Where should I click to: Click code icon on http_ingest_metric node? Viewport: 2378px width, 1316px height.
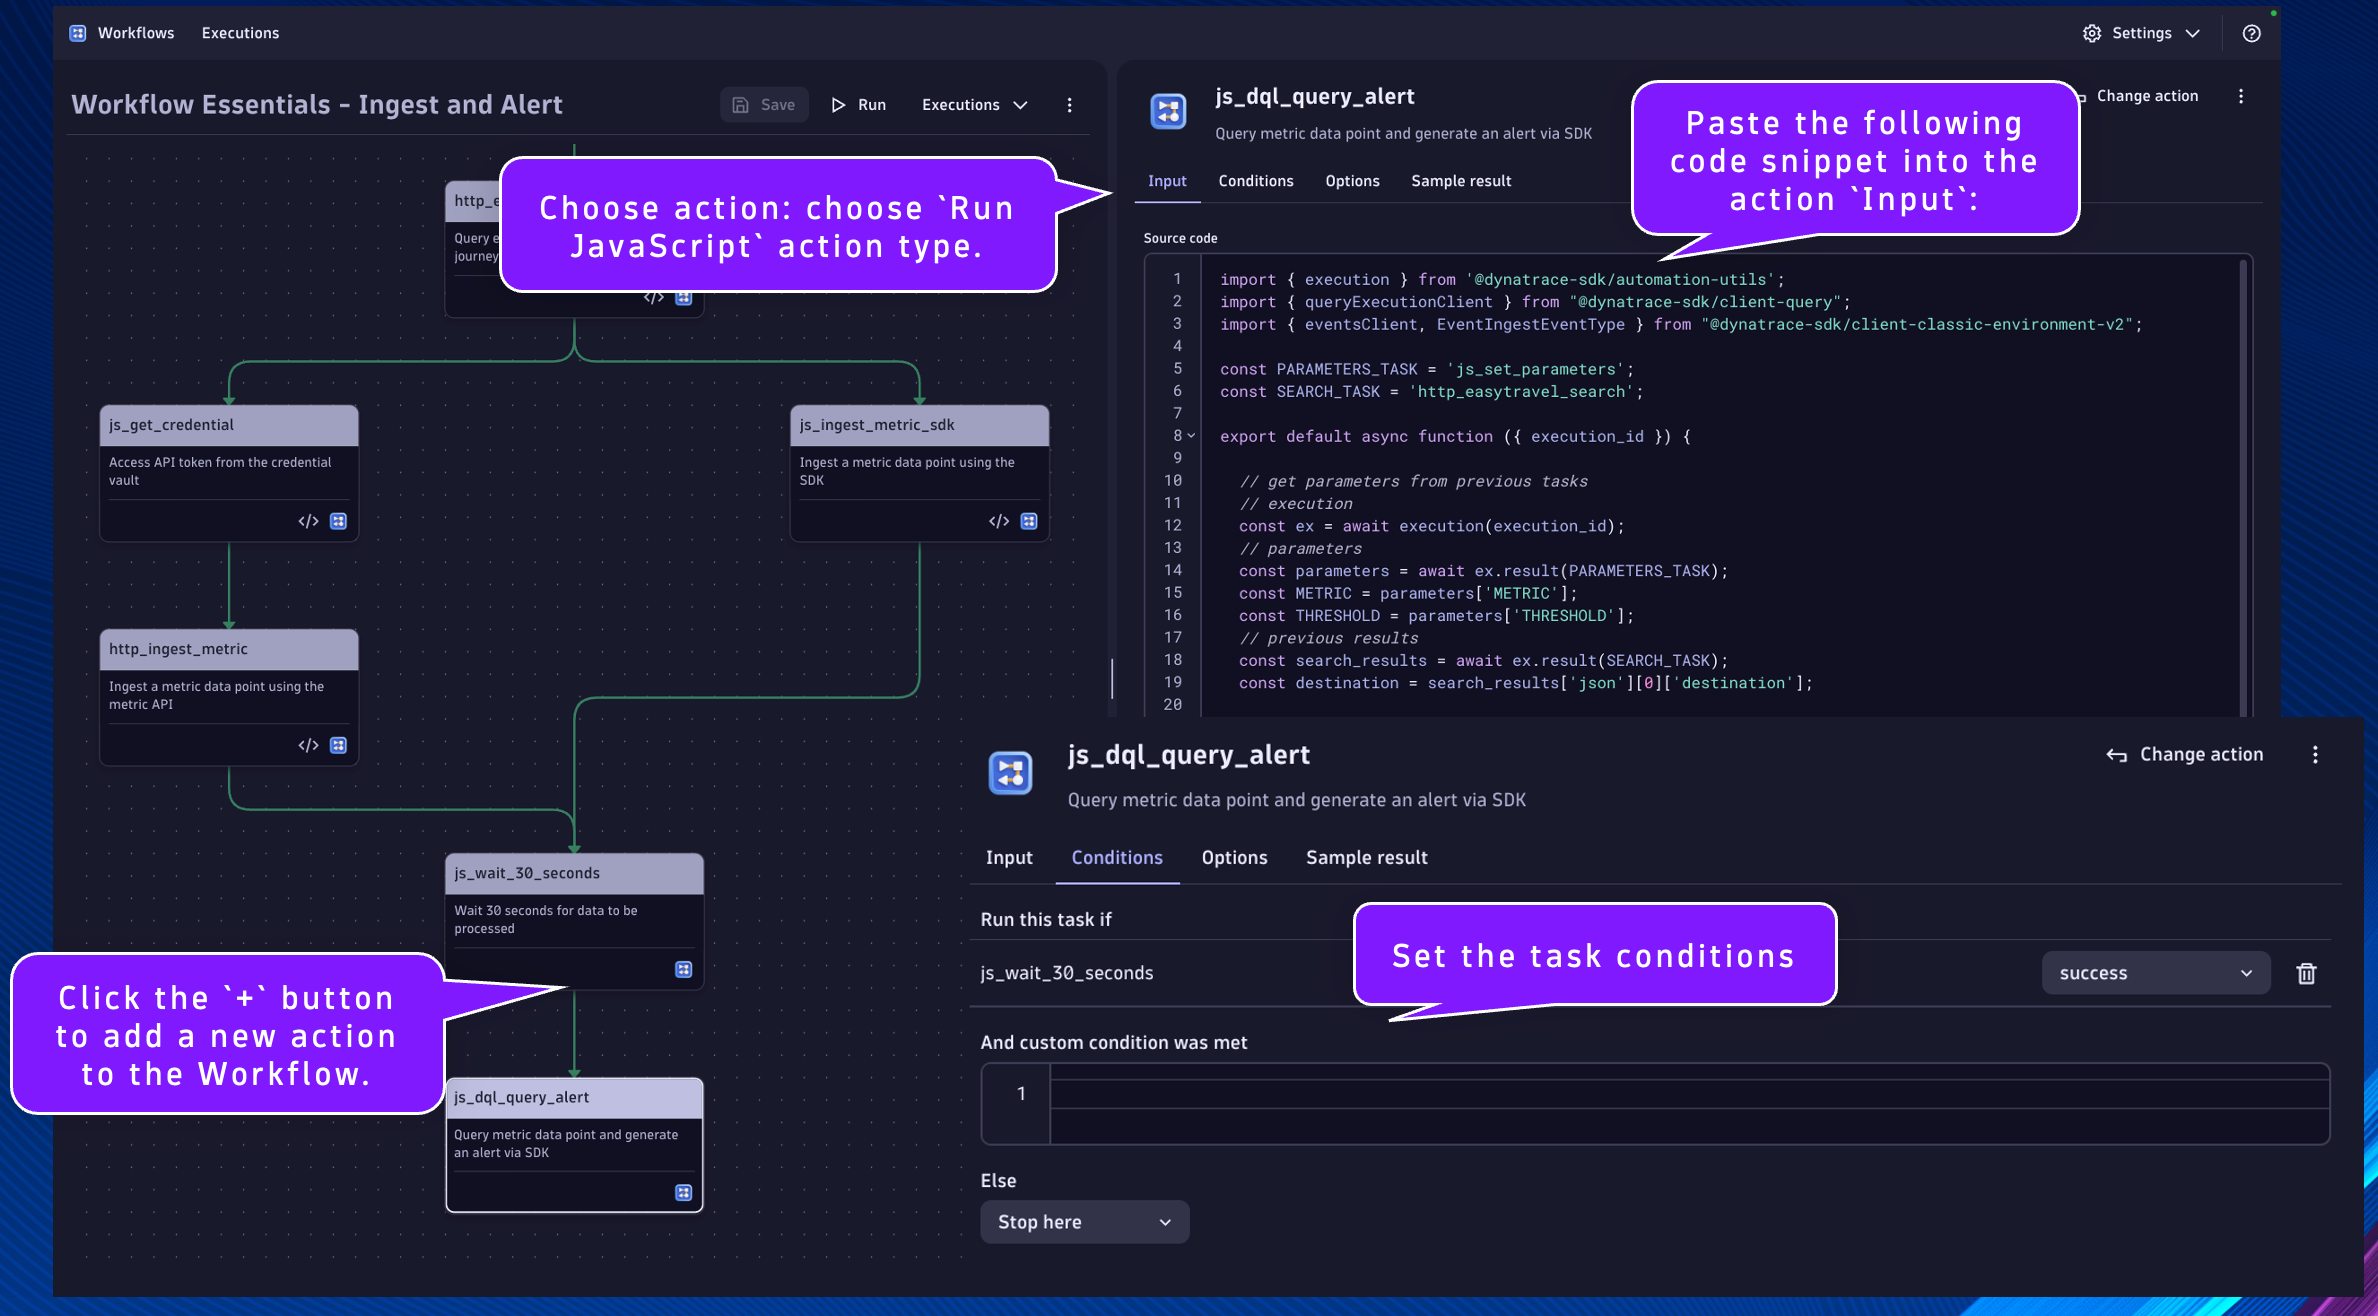click(308, 745)
